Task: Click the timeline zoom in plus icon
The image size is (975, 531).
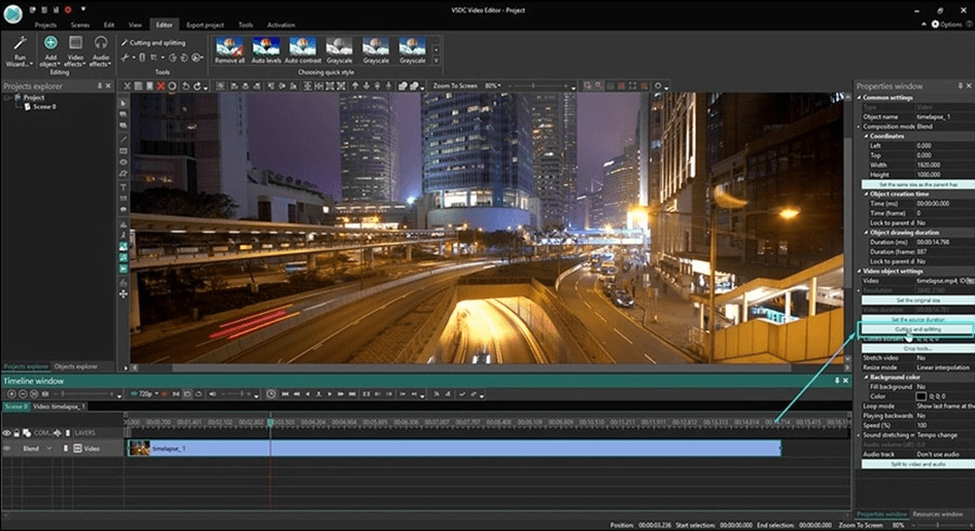Action: pyautogui.click(x=11, y=394)
